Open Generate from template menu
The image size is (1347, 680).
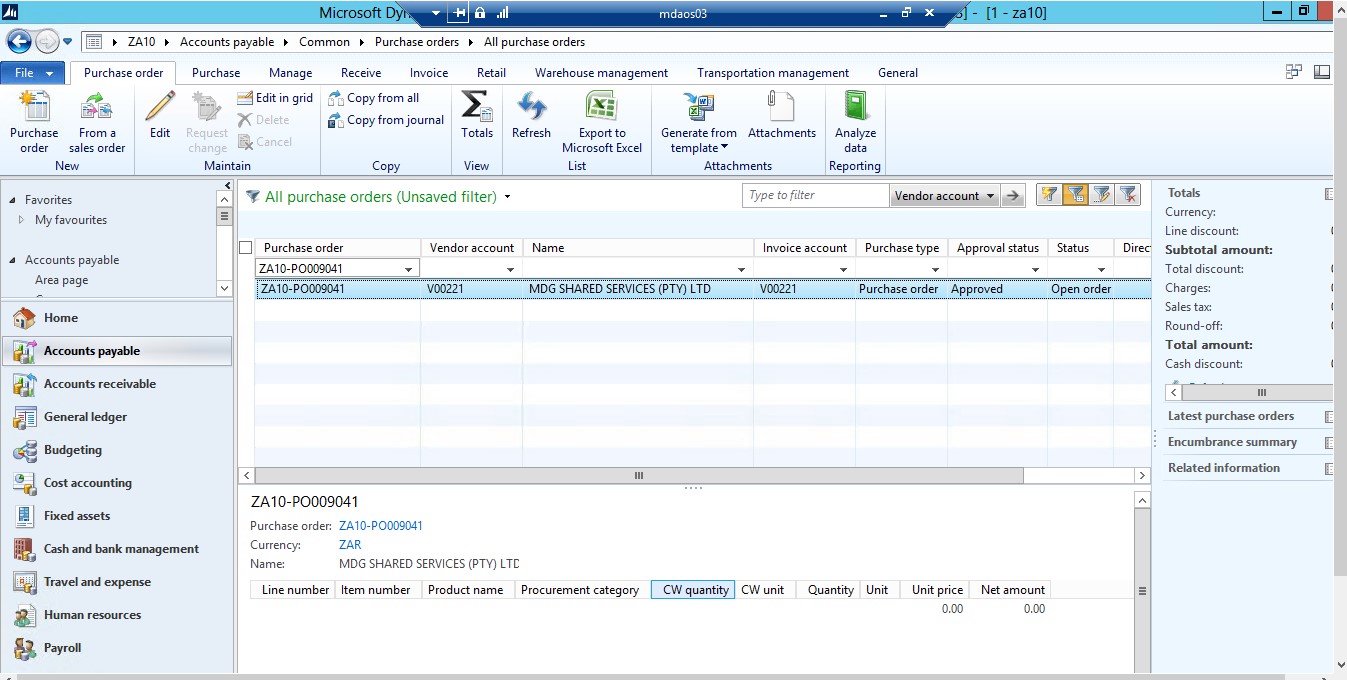click(699, 122)
